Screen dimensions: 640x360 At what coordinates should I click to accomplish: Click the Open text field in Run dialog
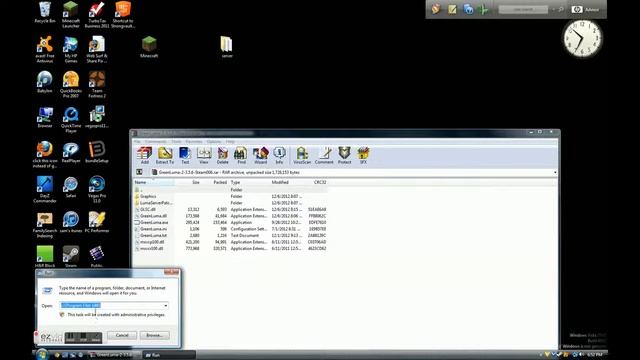tap(111, 305)
